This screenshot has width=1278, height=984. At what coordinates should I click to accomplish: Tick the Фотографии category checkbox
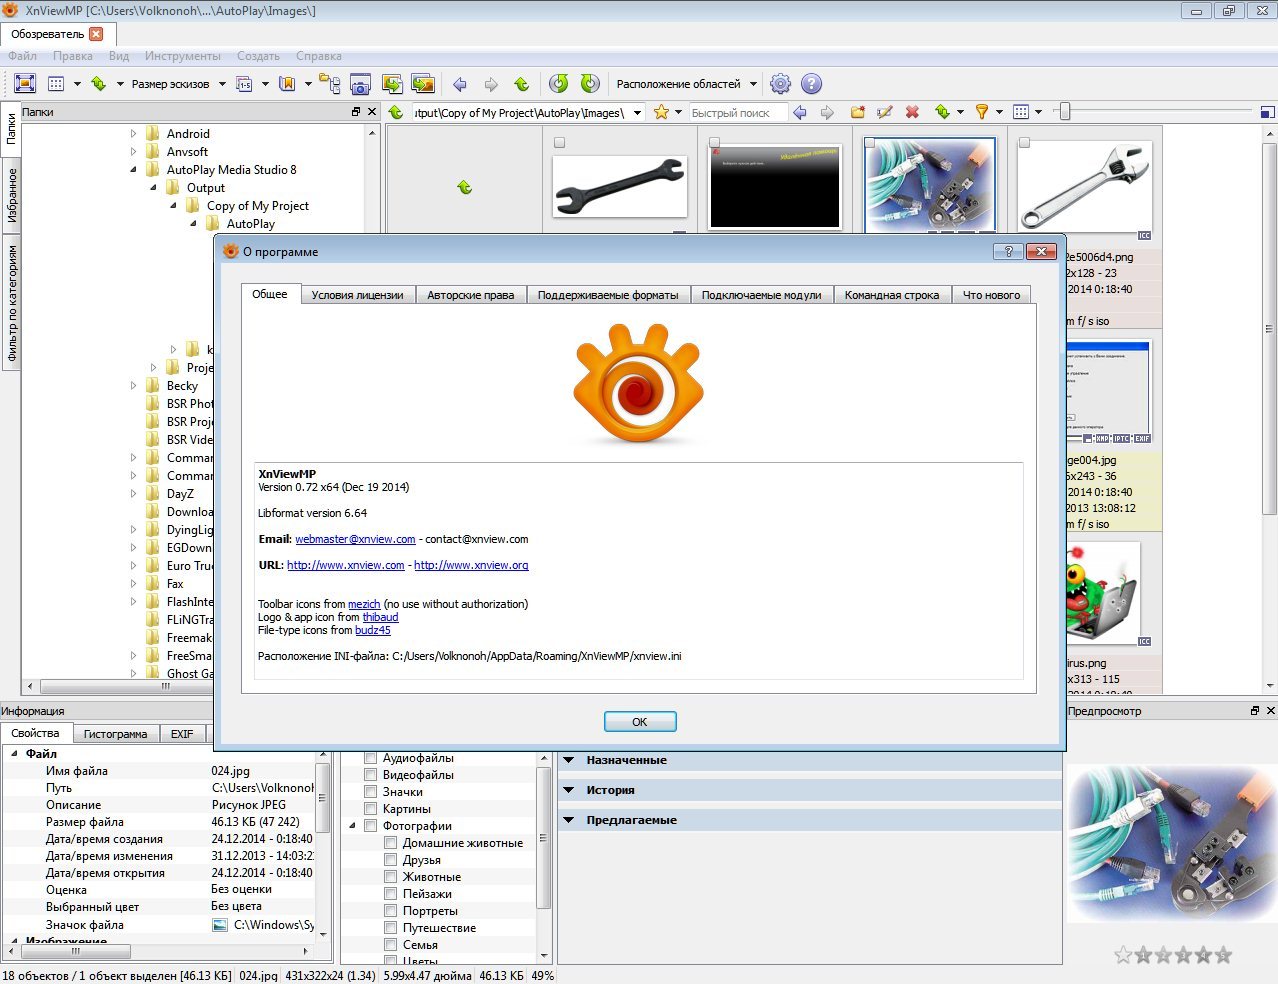coord(370,826)
